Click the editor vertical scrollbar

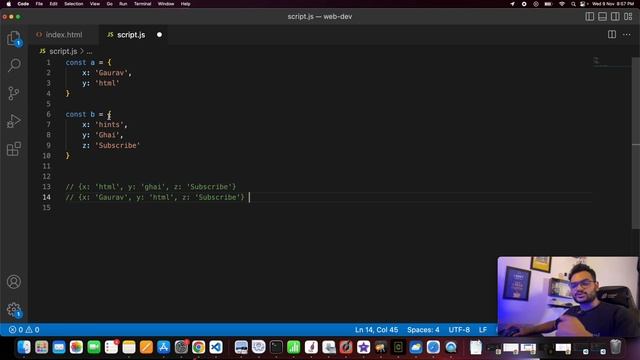(636, 143)
